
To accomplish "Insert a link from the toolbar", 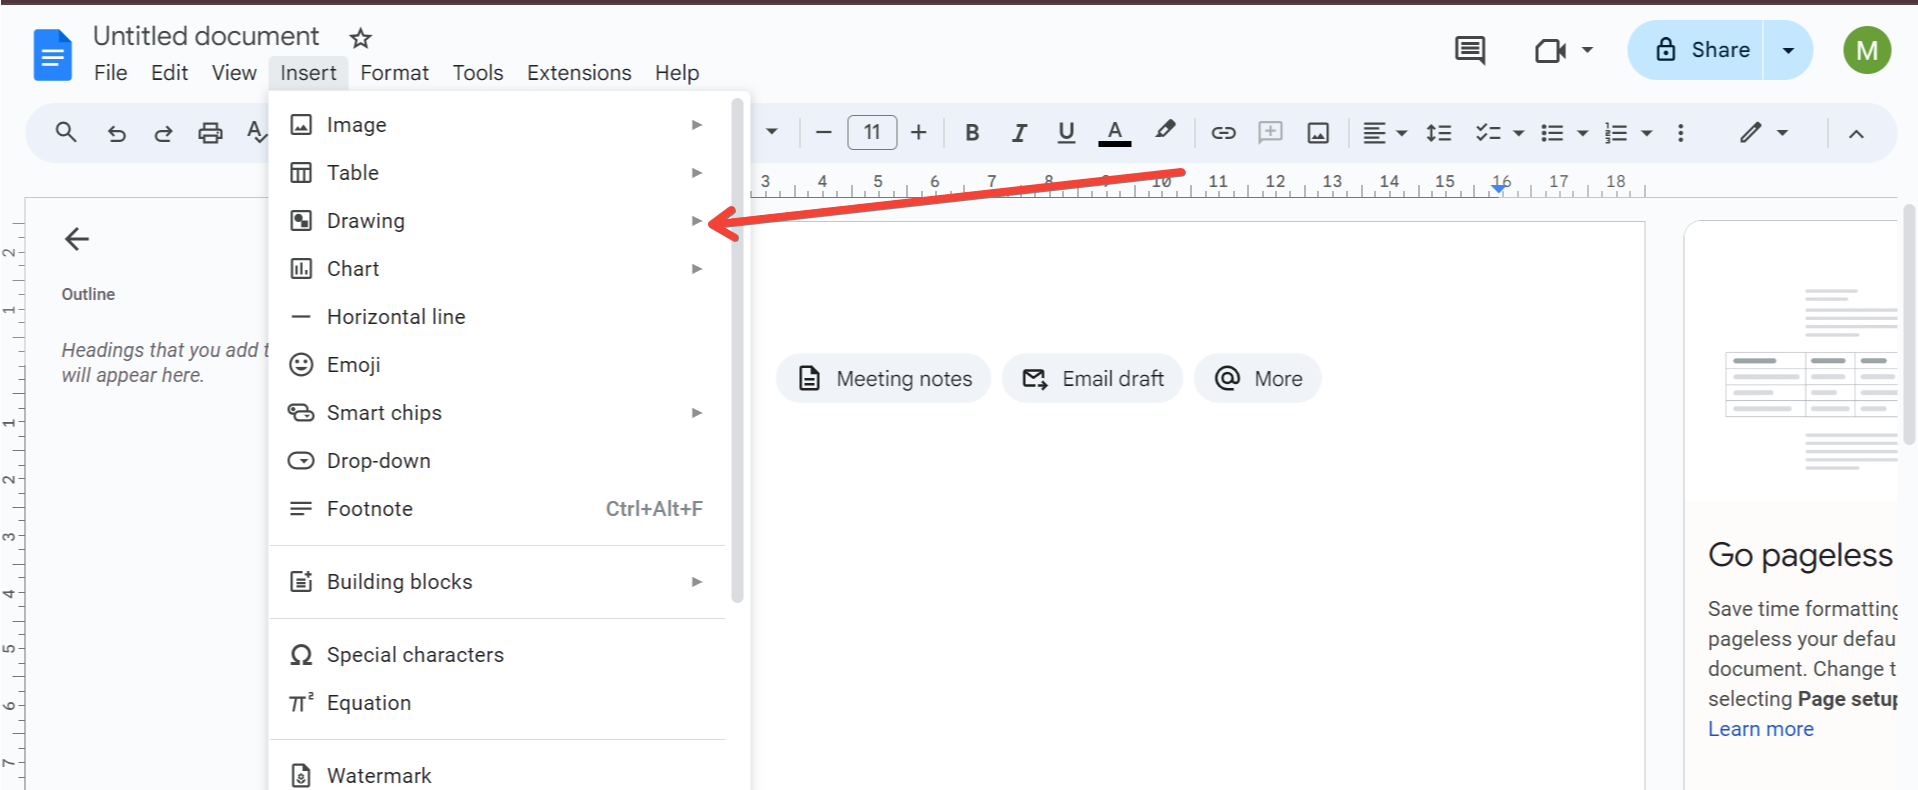I will click(1223, 133).
